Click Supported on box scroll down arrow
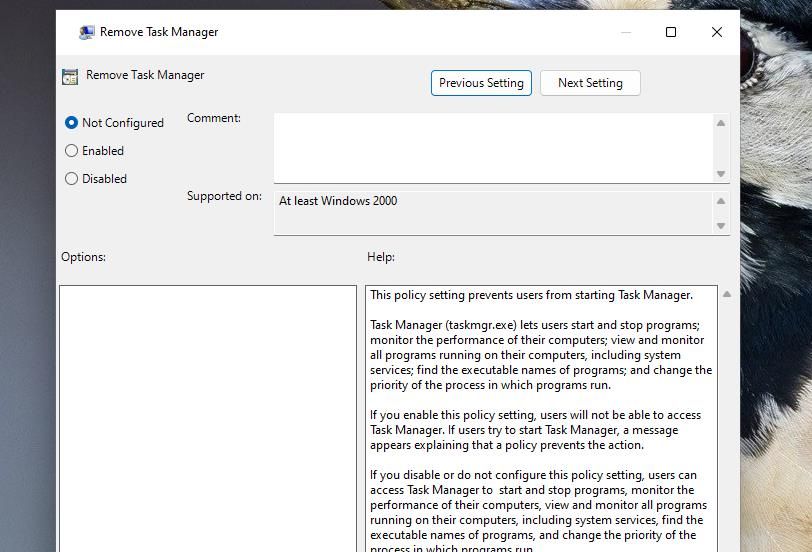 (x=720, y=226)
